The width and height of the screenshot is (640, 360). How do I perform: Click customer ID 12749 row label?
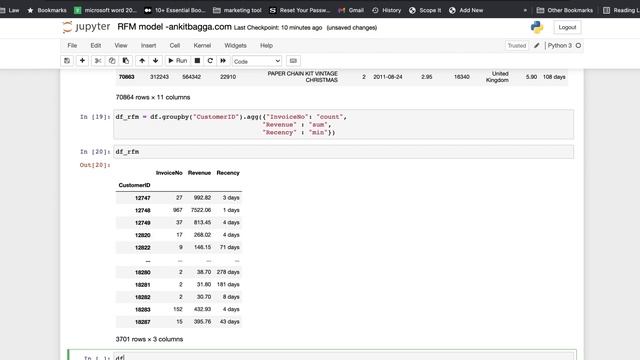point(142,223)
